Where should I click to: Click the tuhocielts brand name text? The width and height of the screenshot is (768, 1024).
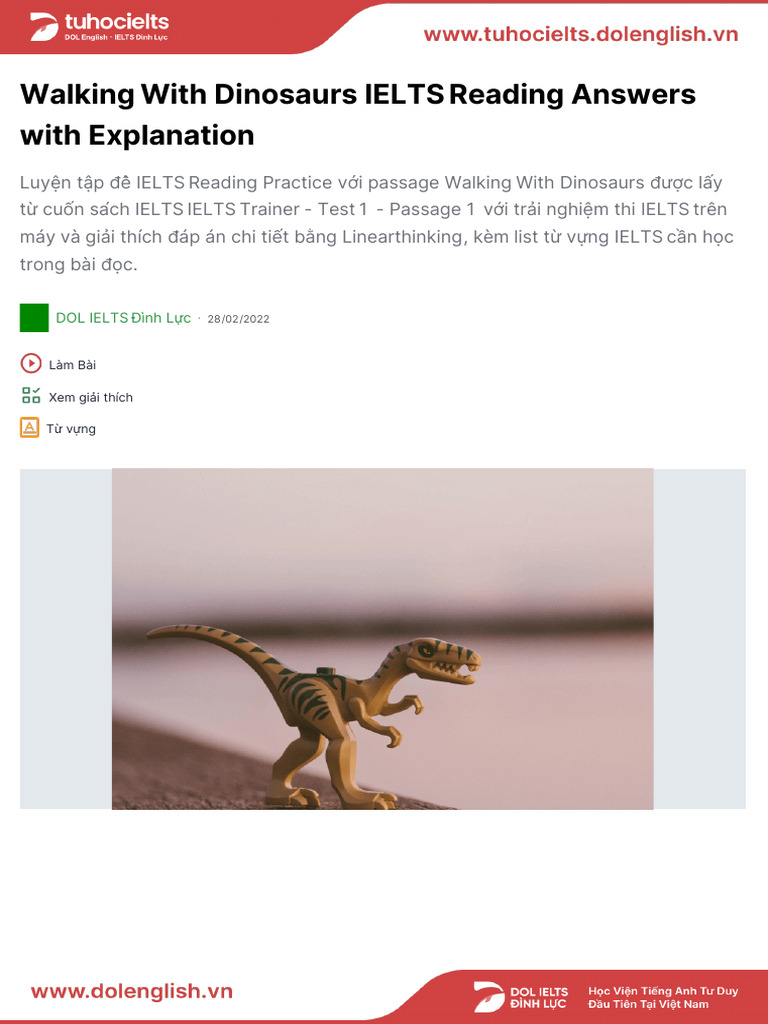coord(117,22)
